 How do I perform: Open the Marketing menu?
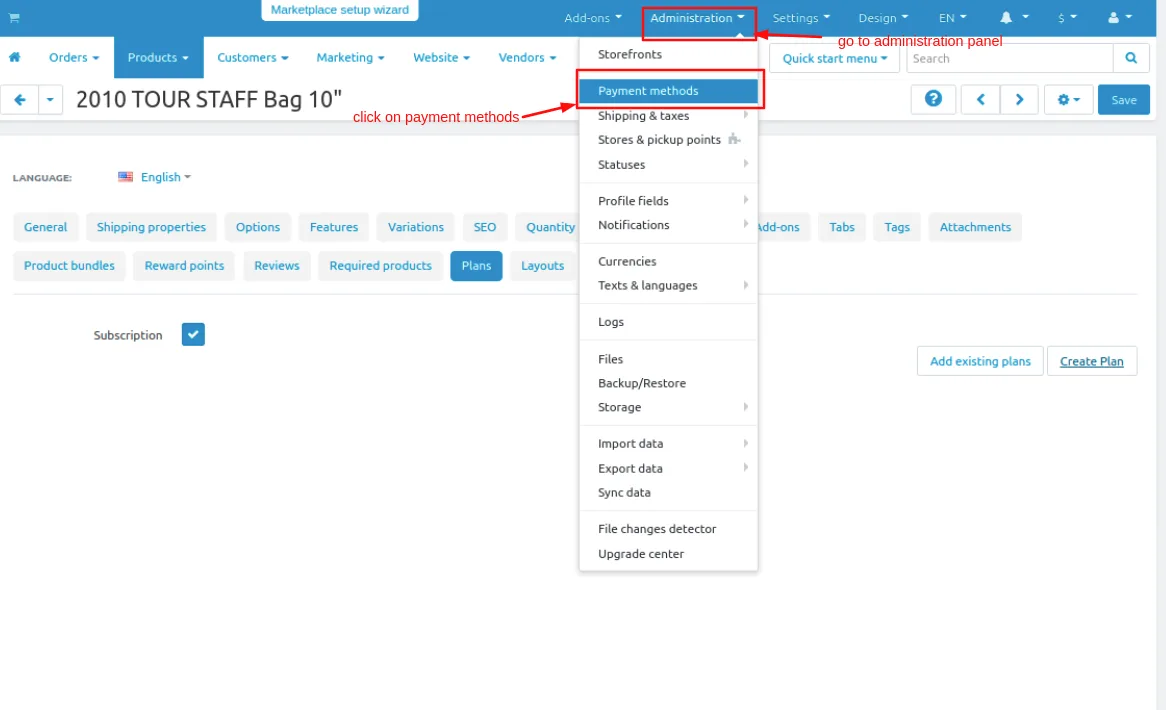pos(350,57)
